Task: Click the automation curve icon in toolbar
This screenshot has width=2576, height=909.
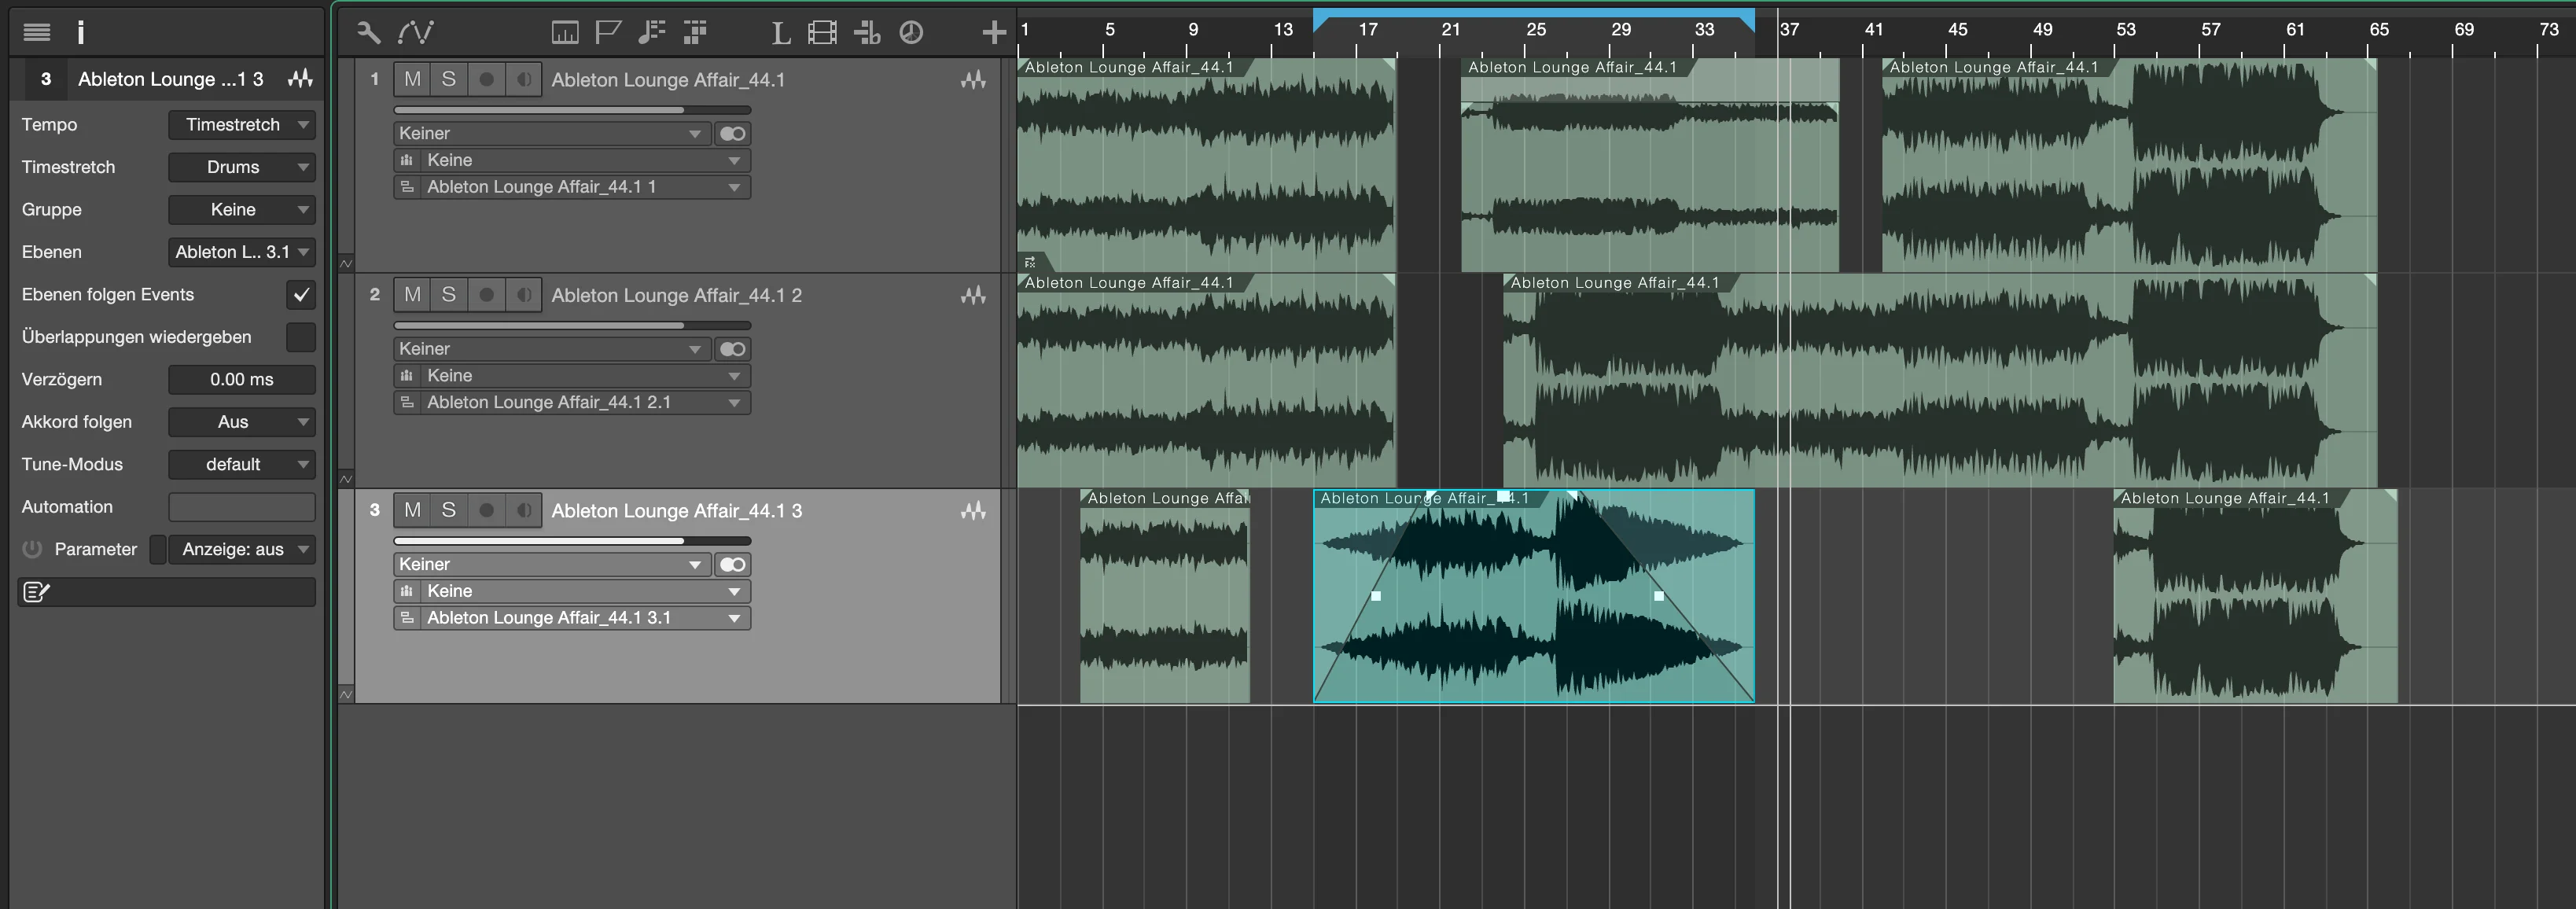Action: [x=415, y=33]
